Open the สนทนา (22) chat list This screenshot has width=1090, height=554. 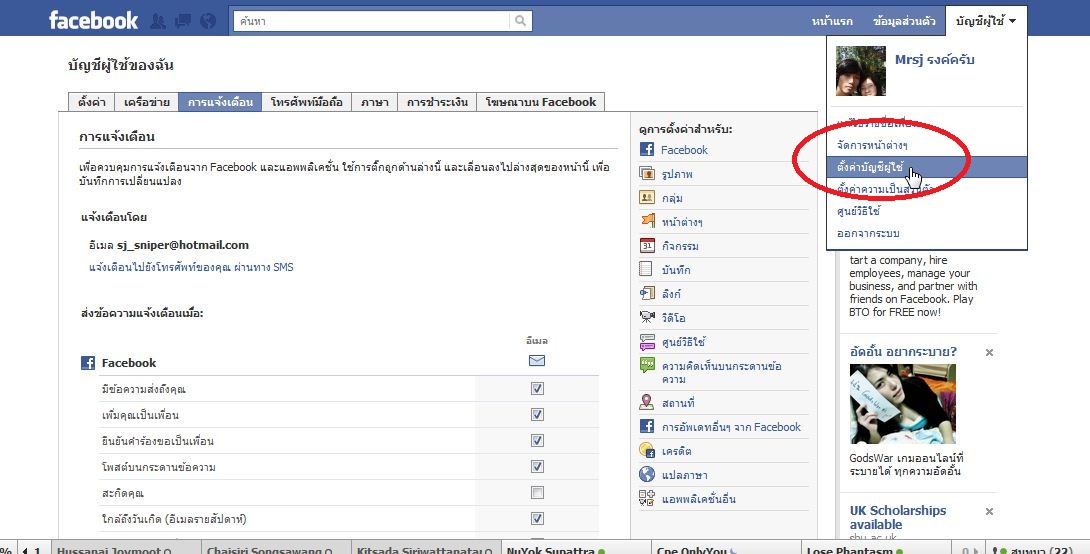(x=1038, y=548)
